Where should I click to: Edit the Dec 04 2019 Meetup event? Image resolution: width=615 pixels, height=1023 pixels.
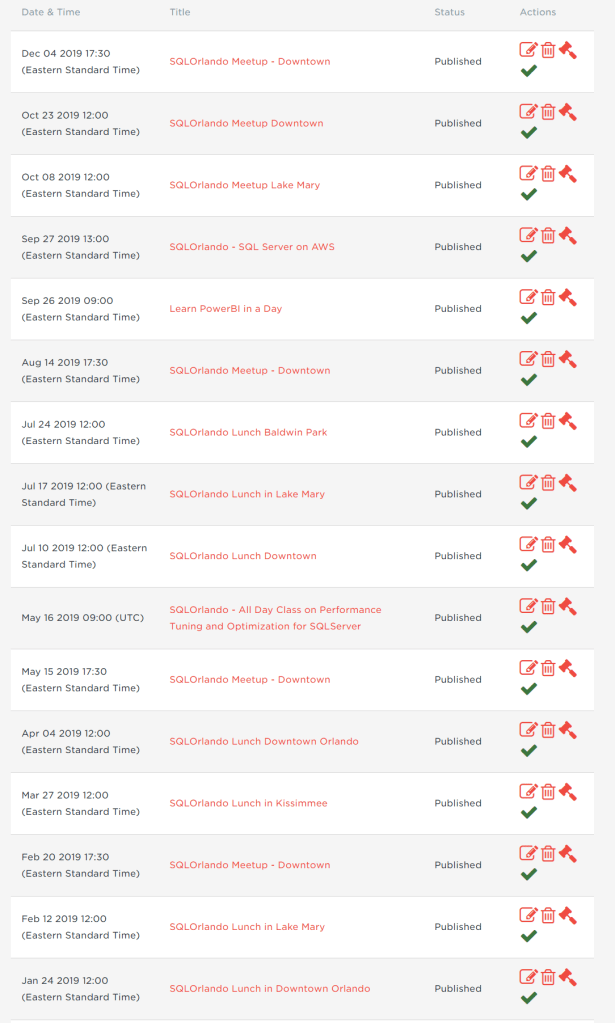528,50
